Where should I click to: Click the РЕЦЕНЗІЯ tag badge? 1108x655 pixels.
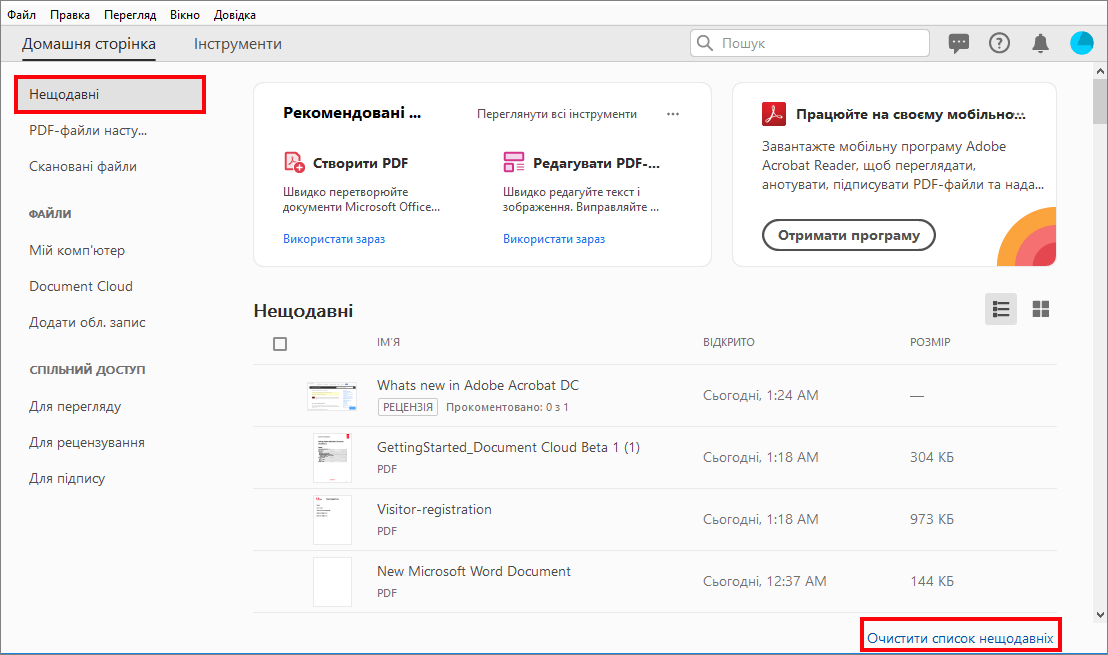(x=408, y=407)
